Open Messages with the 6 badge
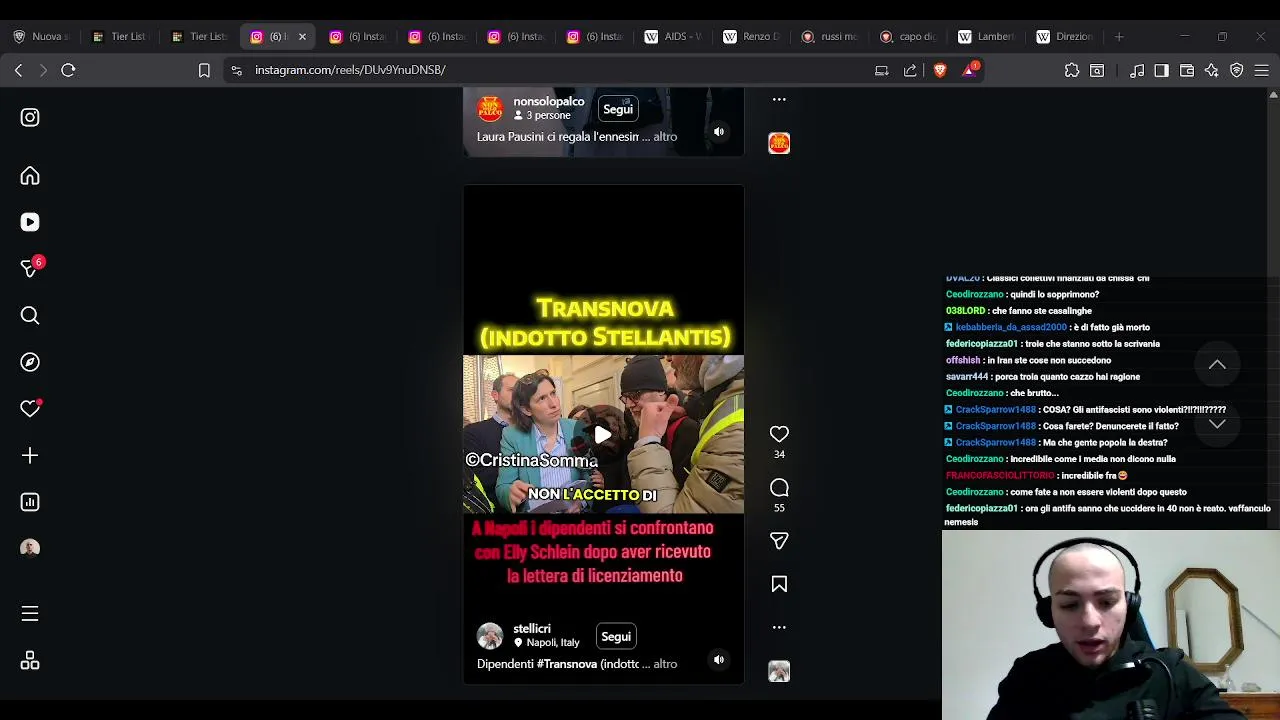 [30, 268]
